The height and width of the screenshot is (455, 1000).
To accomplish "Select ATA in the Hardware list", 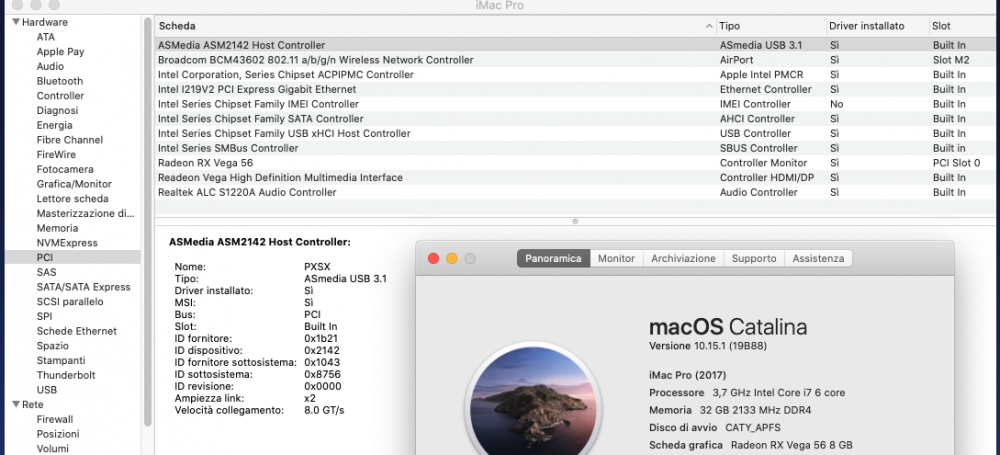I will pyautogui.click(x=45, y=37).
